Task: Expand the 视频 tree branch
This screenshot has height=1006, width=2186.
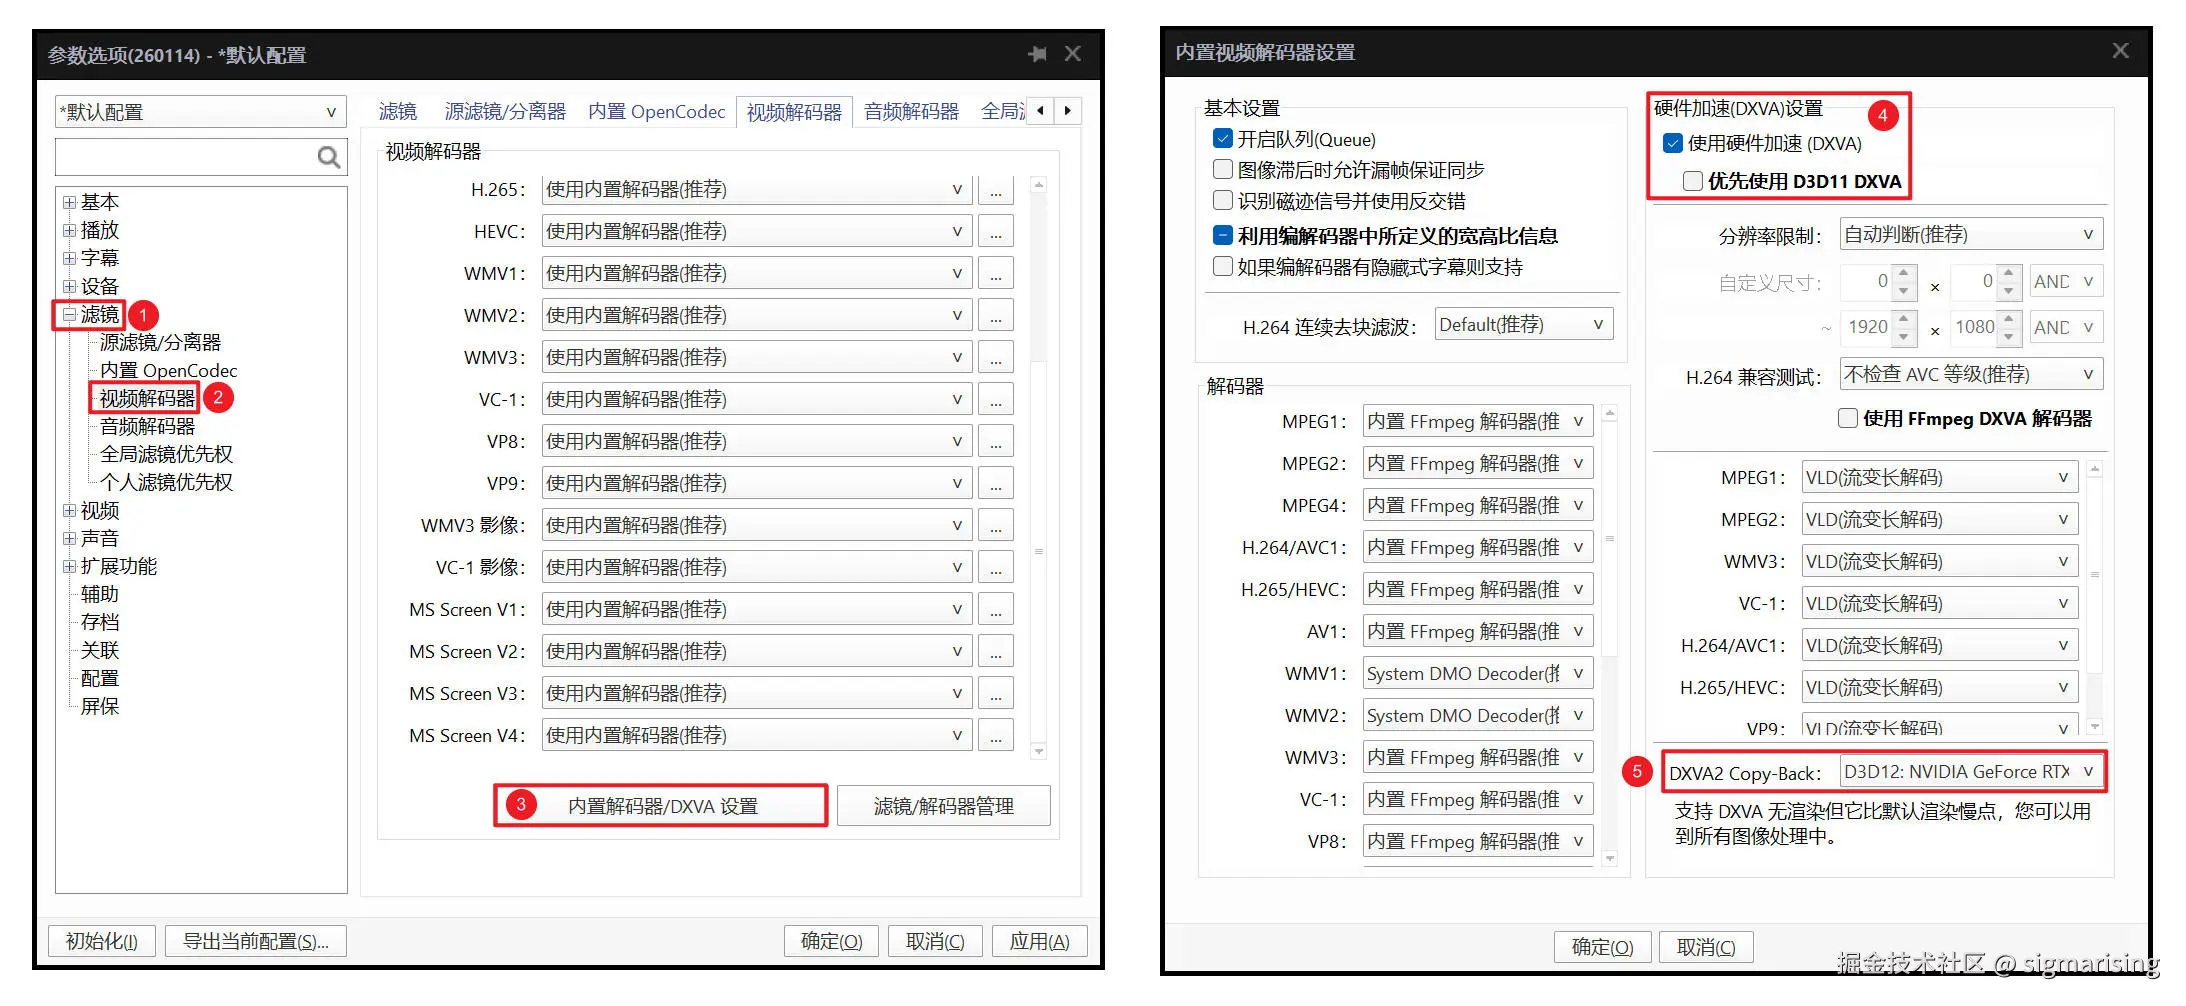Action: (69, 510)
